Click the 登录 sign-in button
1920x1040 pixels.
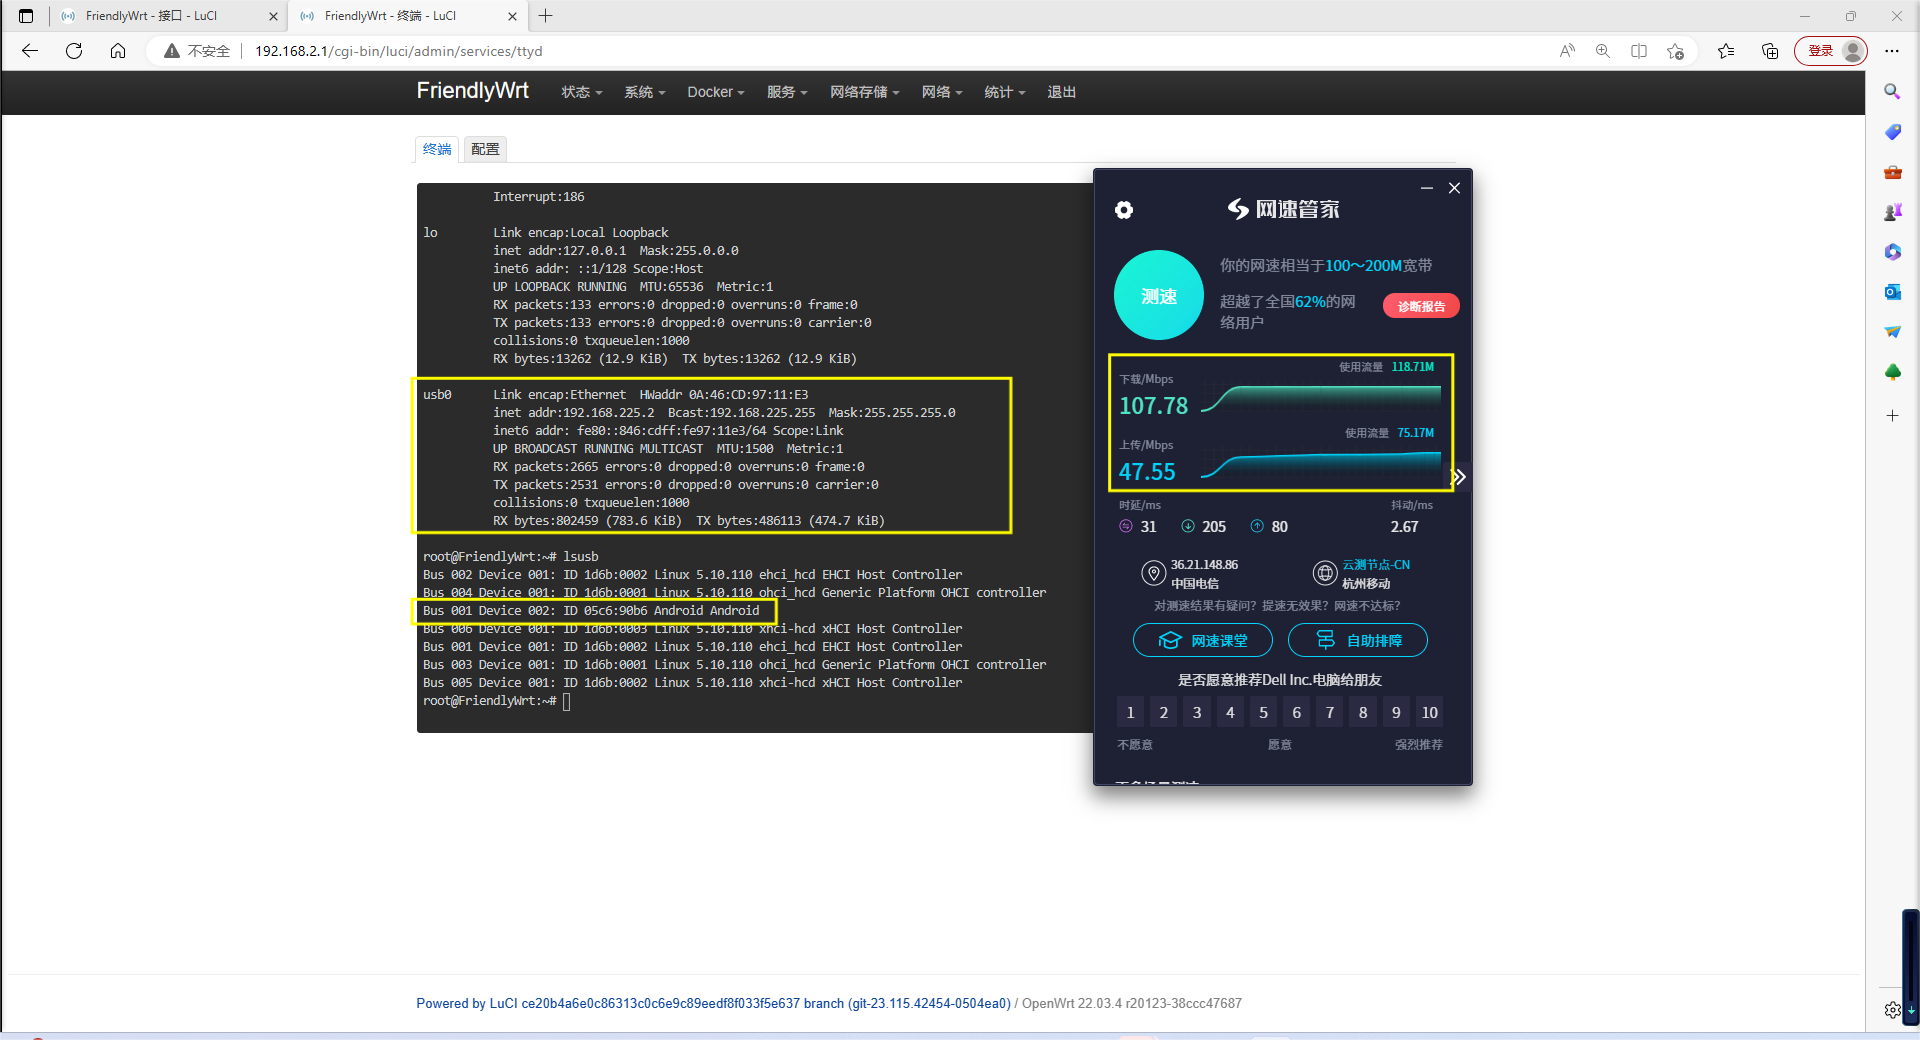tap(1830, 51)
